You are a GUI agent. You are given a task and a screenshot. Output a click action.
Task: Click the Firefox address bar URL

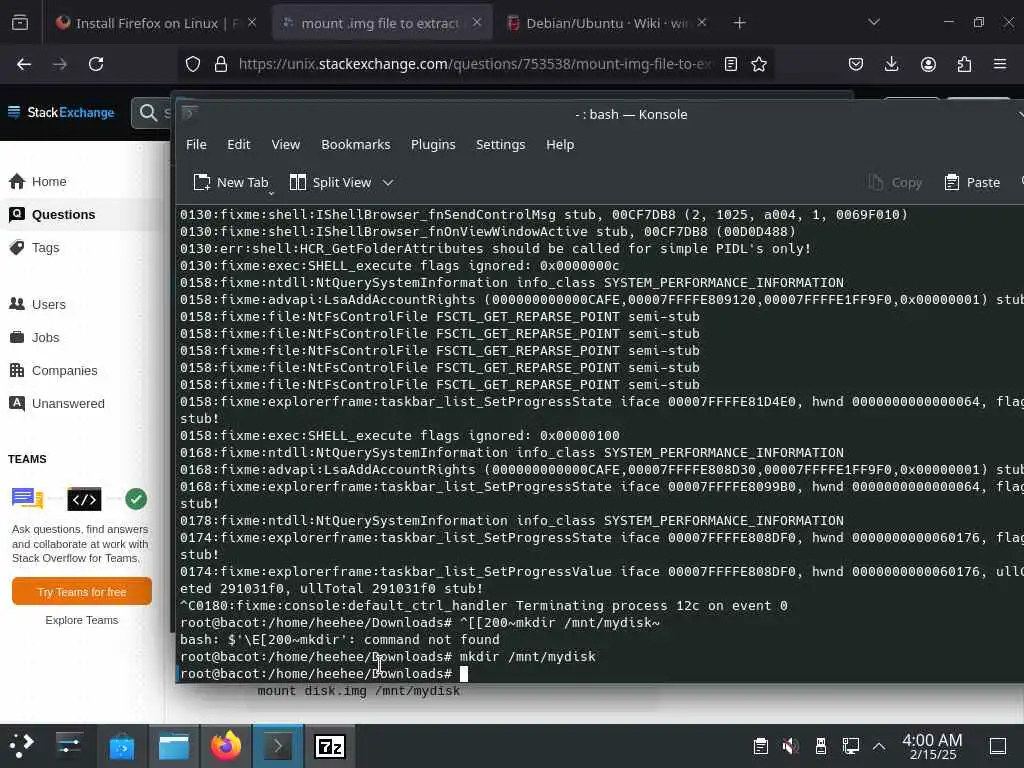tap(475, 64)
